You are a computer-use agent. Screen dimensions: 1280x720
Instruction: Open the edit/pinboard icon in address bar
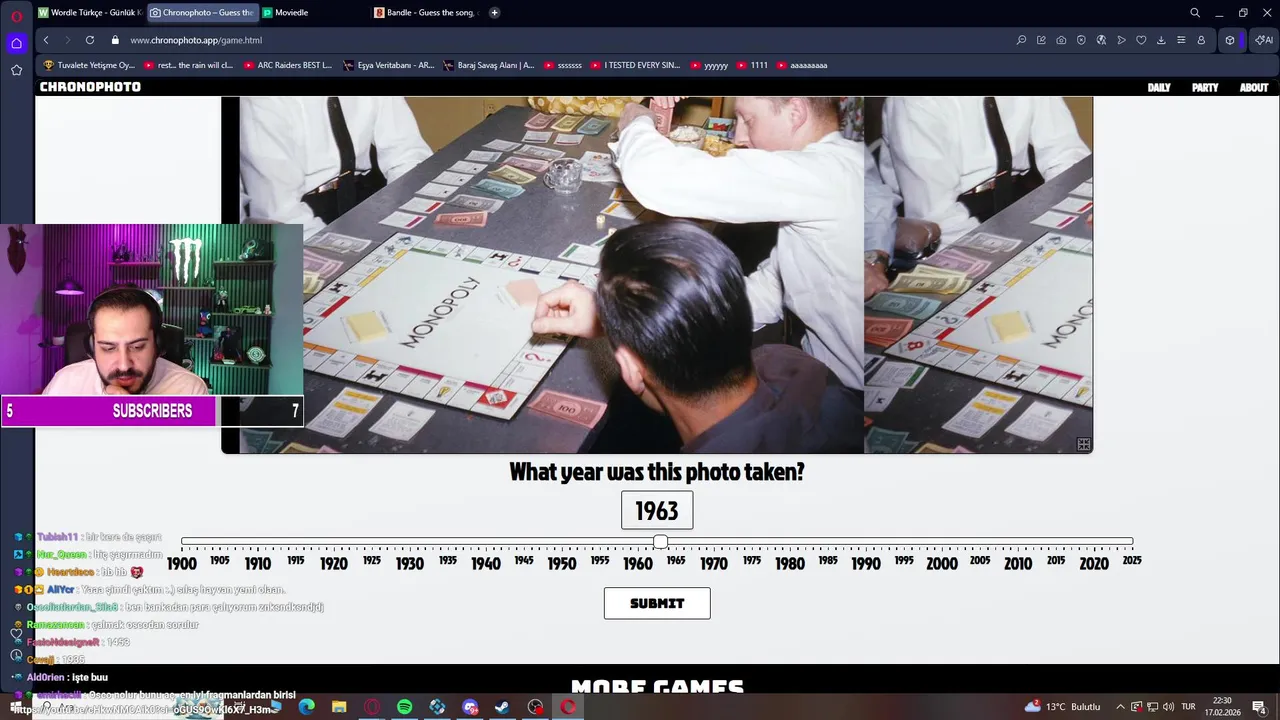click(1041, 40)
